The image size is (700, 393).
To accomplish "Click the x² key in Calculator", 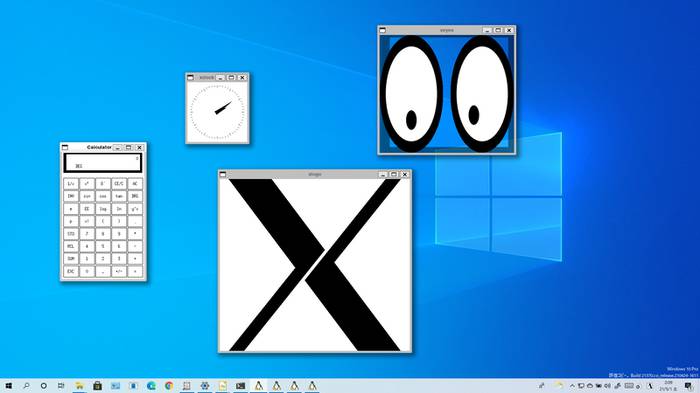I will [x=87, y=184].
